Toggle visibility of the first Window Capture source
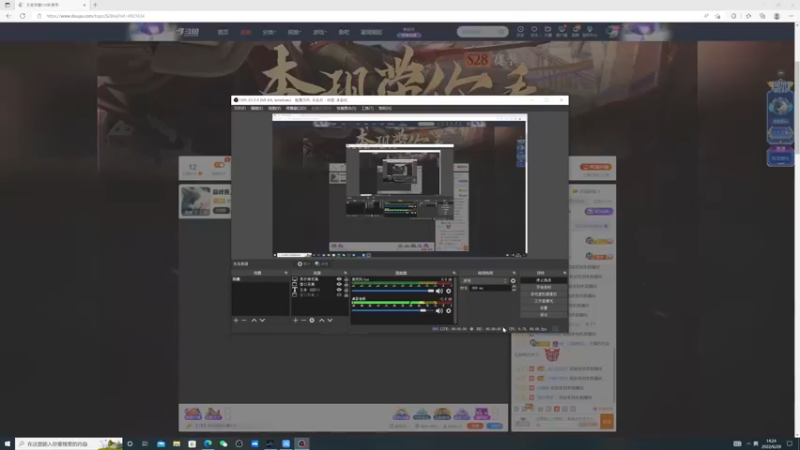This screenshot has width=800, height=450. click(x=339, y=284)
